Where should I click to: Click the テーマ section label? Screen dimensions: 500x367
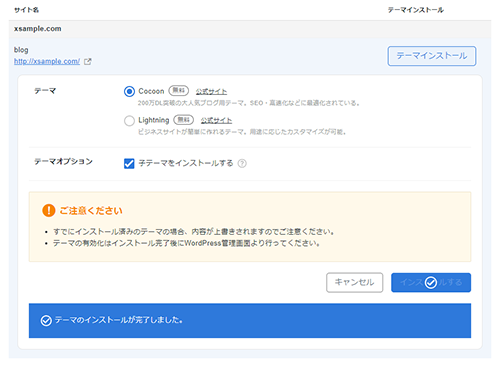coord(45,91)
